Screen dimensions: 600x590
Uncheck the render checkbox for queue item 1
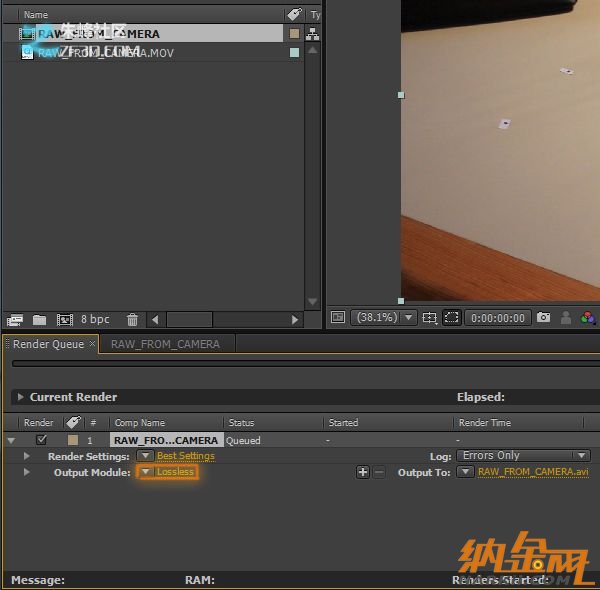41,440
